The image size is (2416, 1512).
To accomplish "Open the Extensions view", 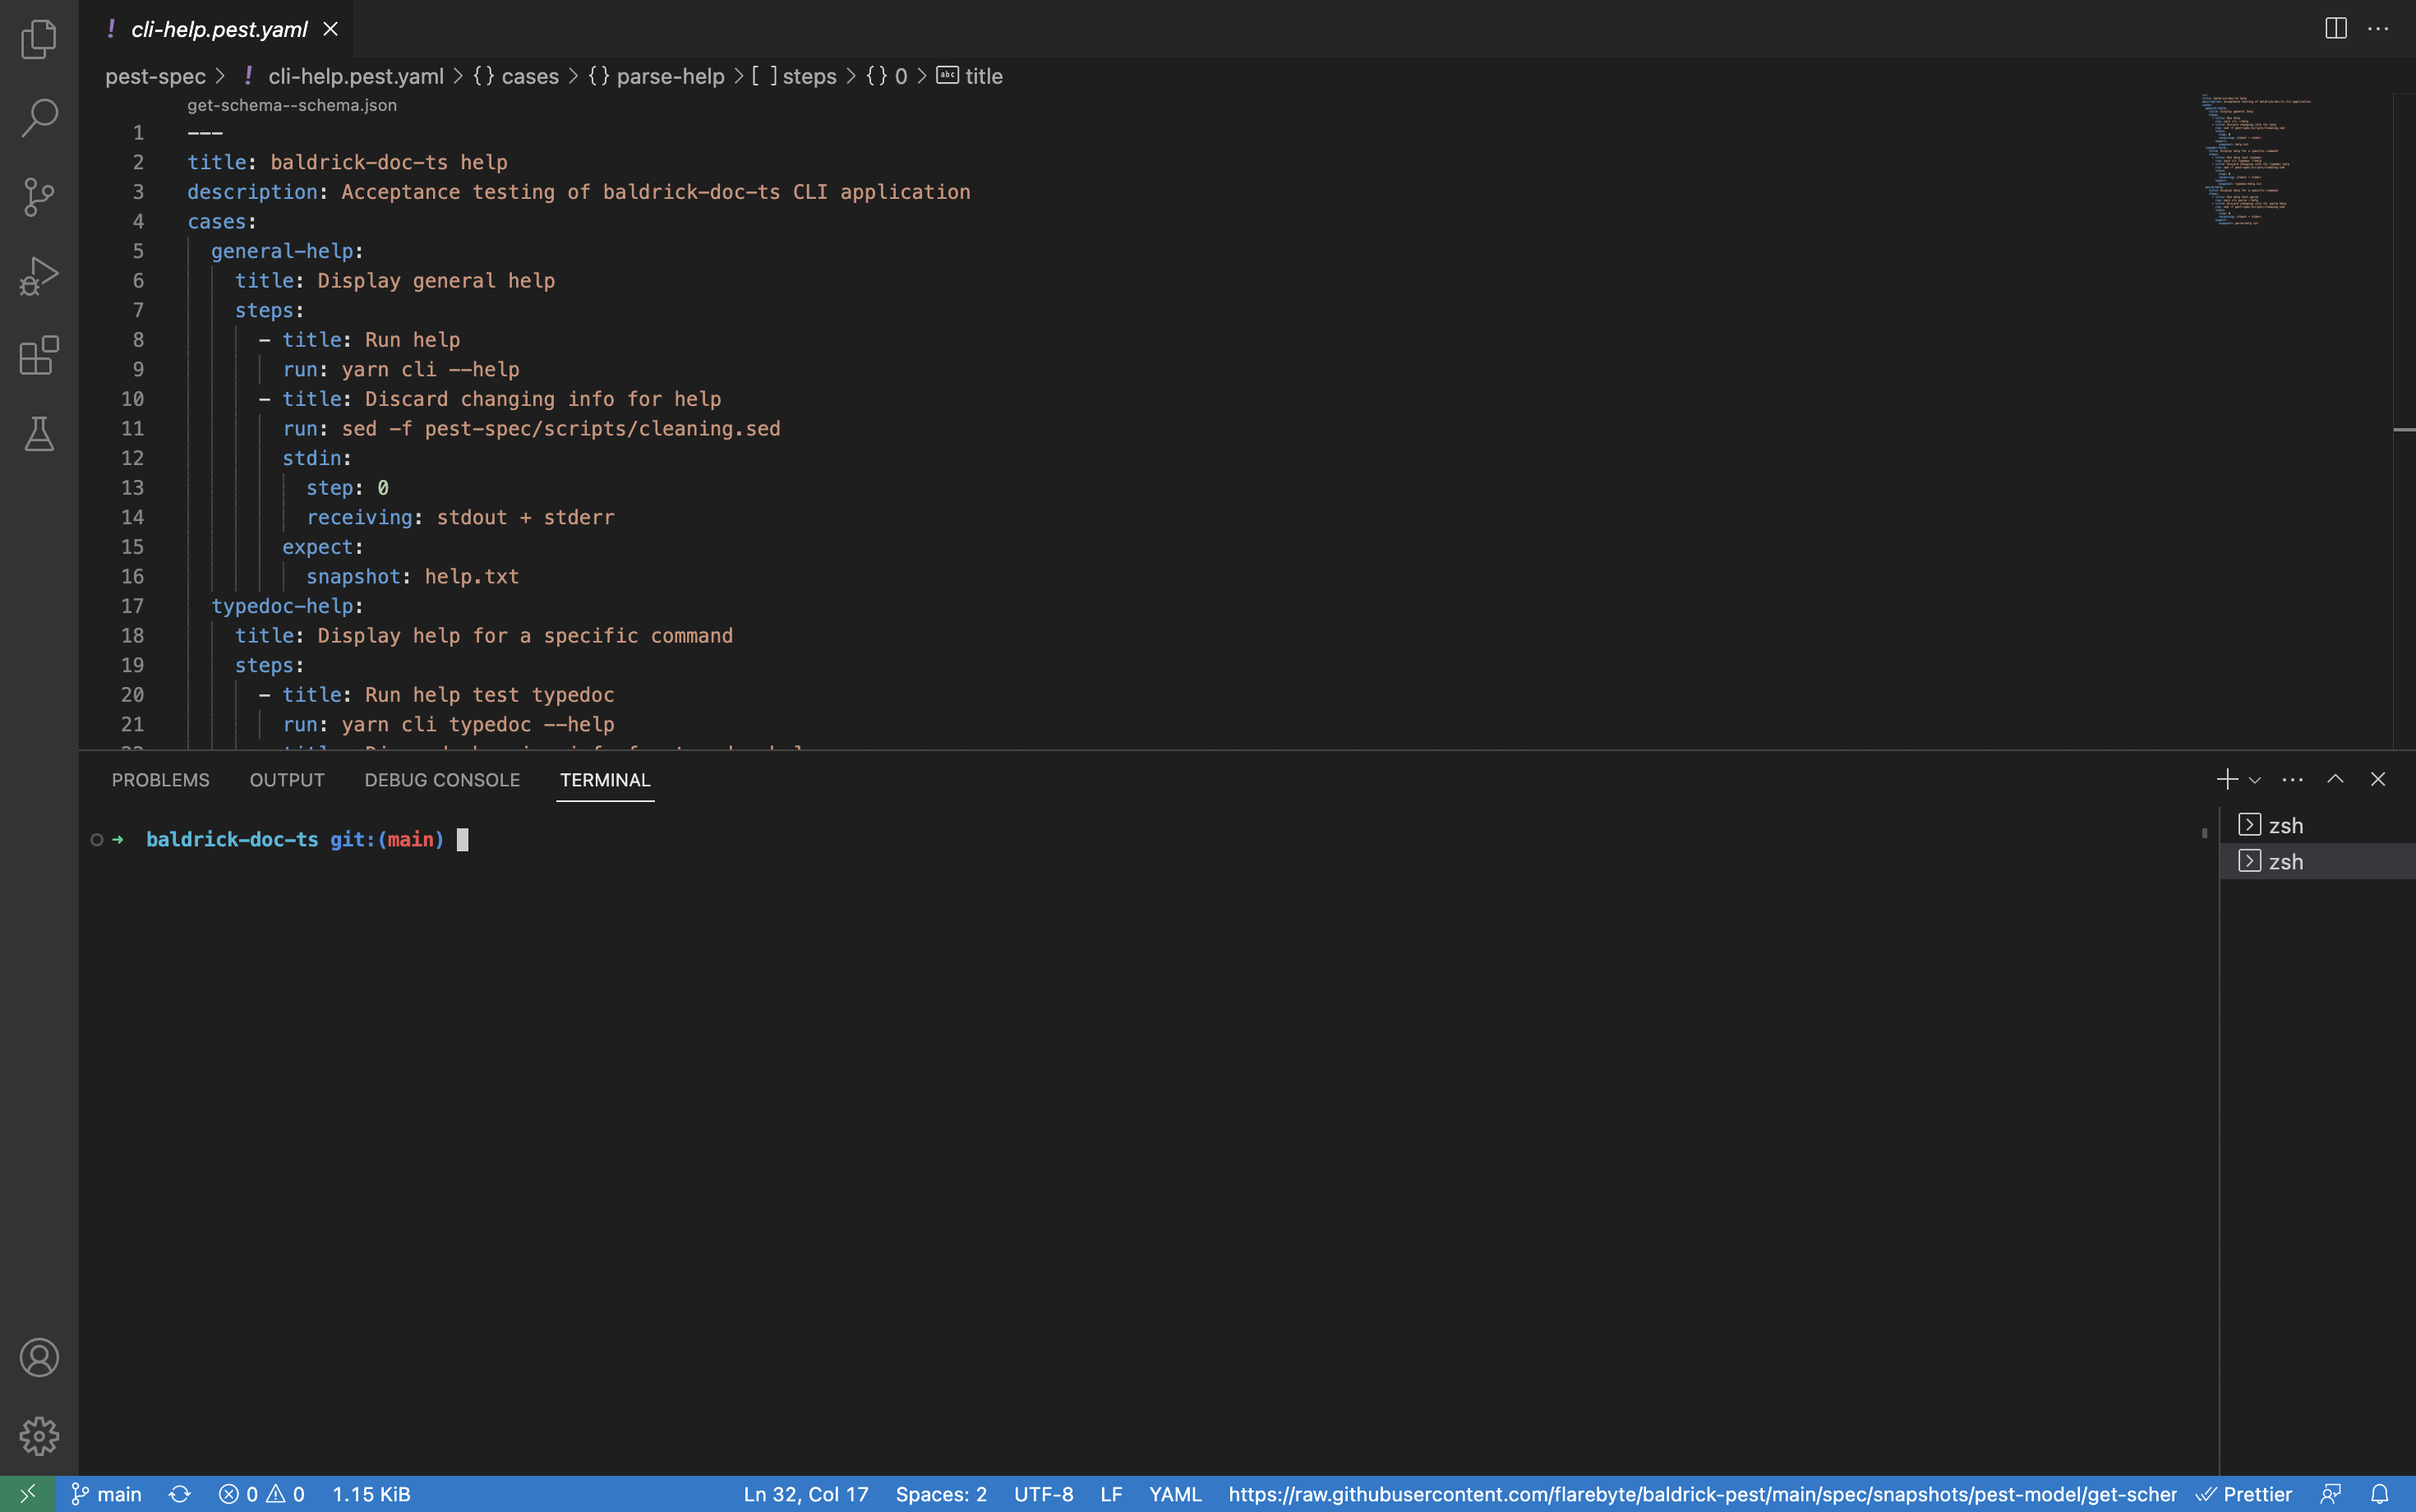I will (x=39, y=355).
